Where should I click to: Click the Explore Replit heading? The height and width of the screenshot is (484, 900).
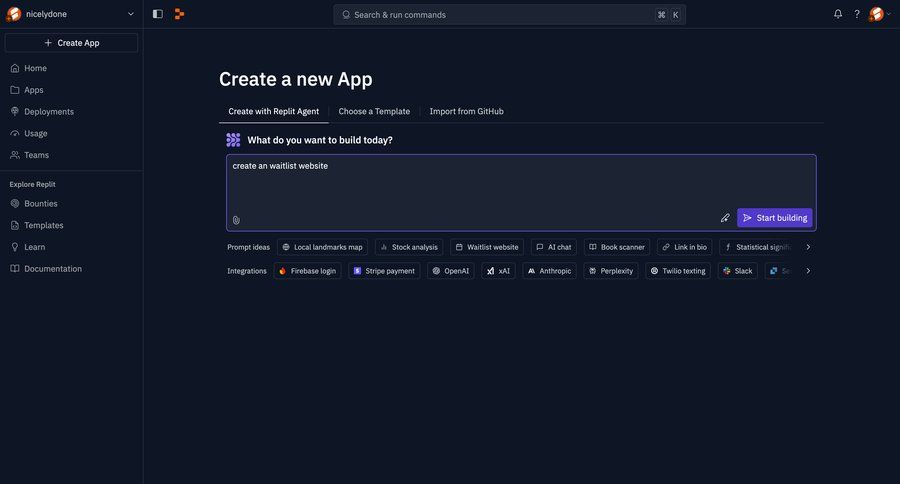click(33, 184)
